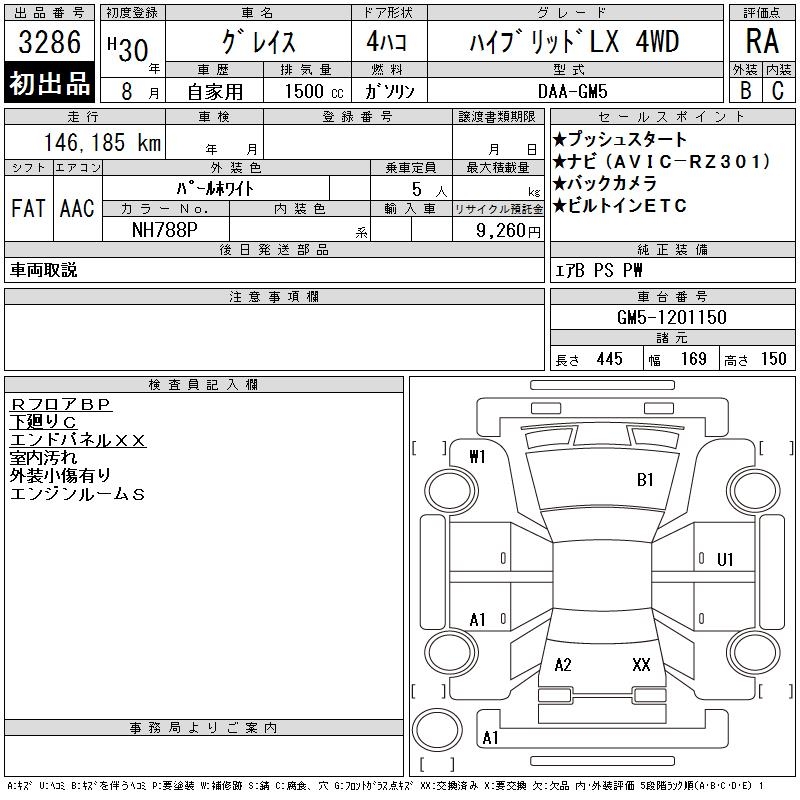Select the XX replaced panel marker

(x=641, y=664)
